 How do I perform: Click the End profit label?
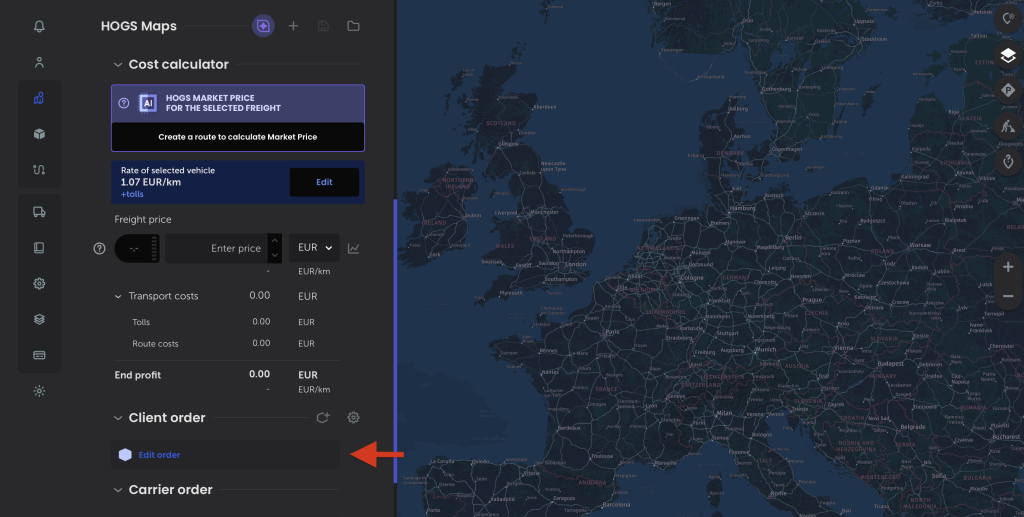click(x=138, y=375)
